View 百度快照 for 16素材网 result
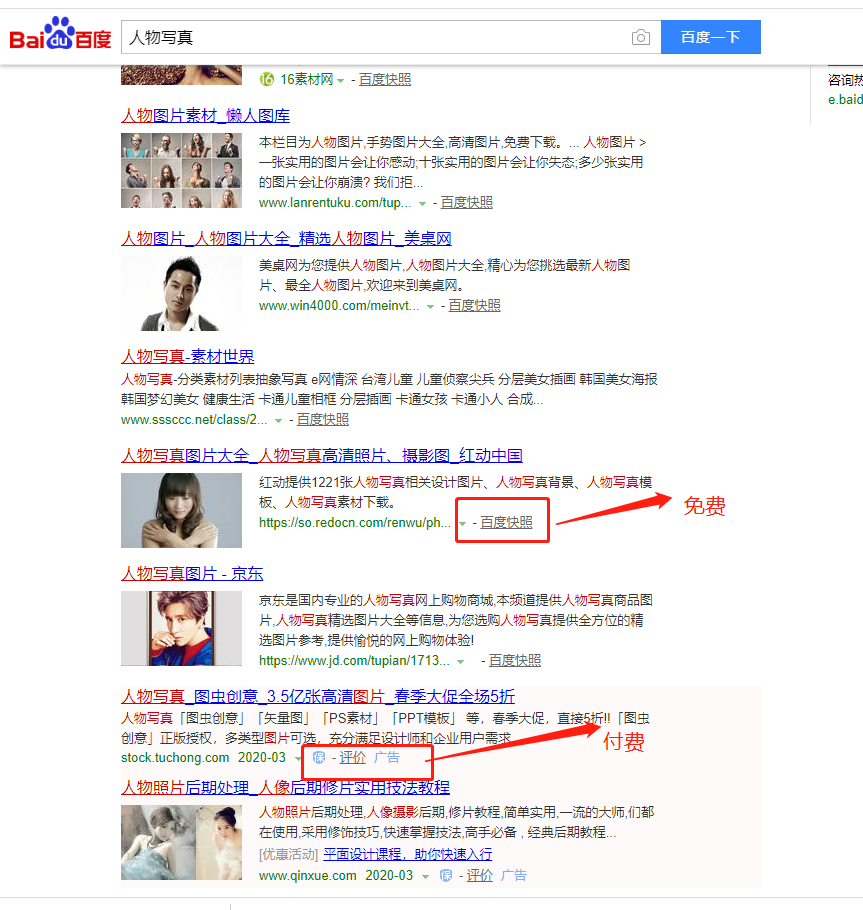 pyautogui.click(x=385, y=79)
